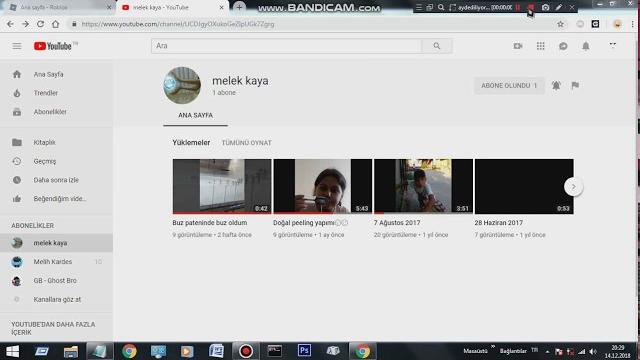Click the browser home icon
Image resolution: width=640 pixels, height=360 pixels.
pyautogui.click(x=56, y=24)
